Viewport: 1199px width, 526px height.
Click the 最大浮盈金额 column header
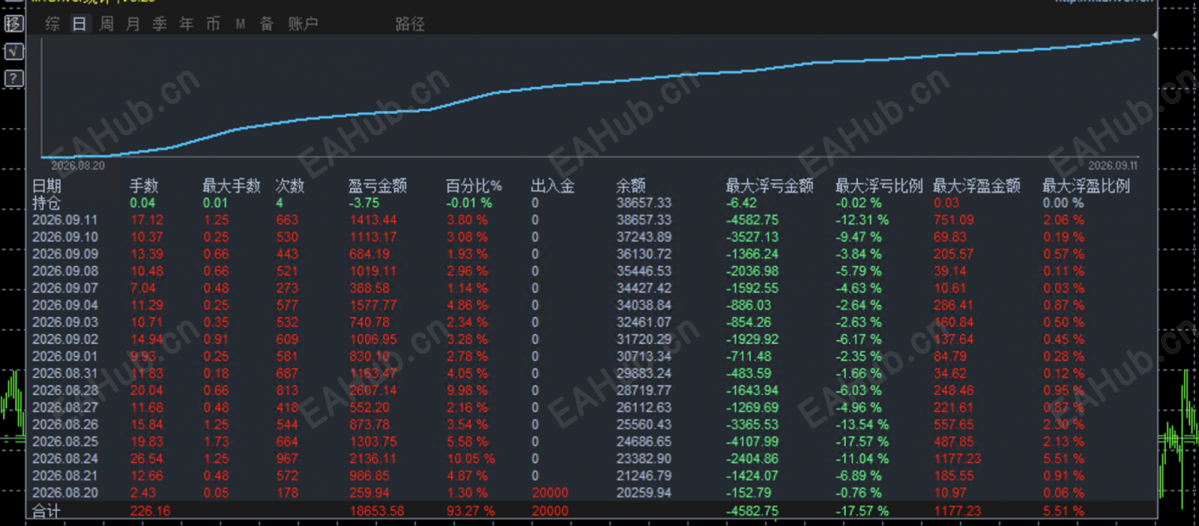(x=977, y=186)
